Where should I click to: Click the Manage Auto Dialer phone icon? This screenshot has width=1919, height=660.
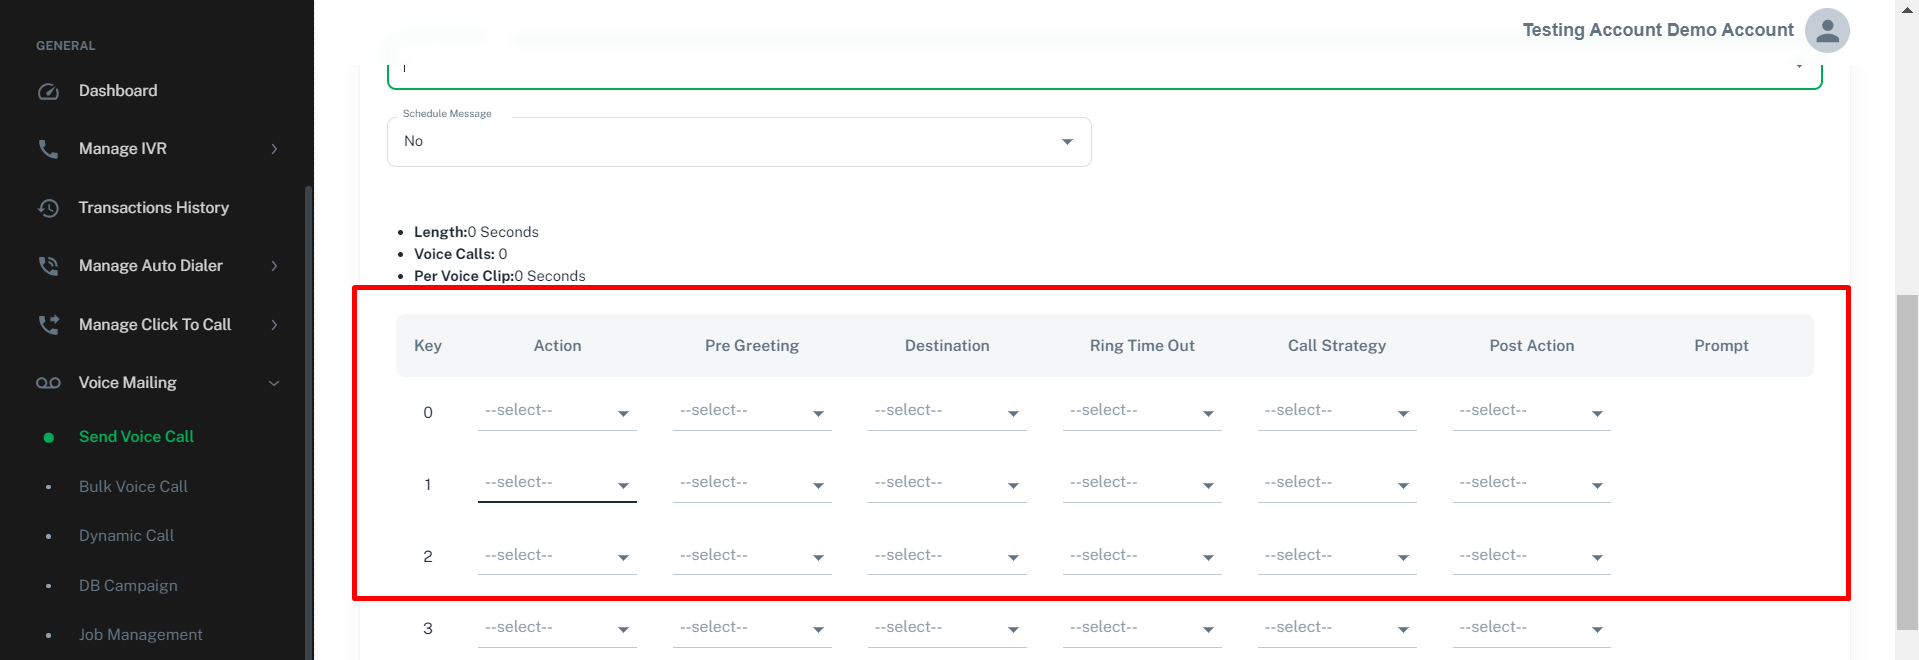tap(48, 266)
